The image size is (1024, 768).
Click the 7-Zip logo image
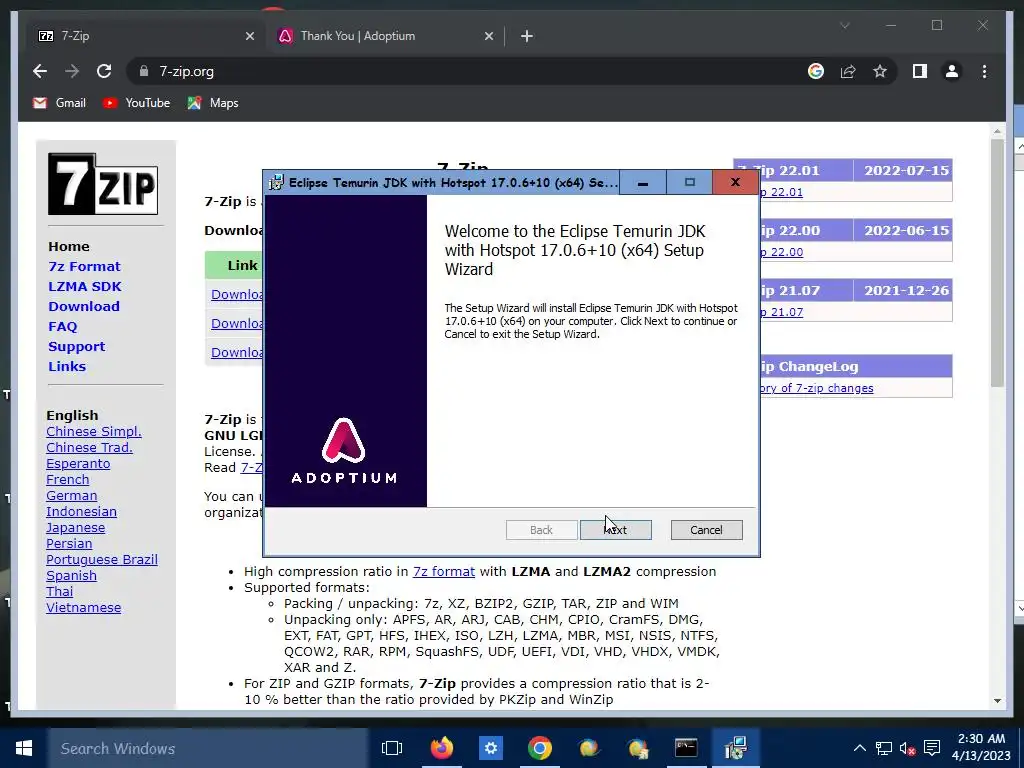103,184
